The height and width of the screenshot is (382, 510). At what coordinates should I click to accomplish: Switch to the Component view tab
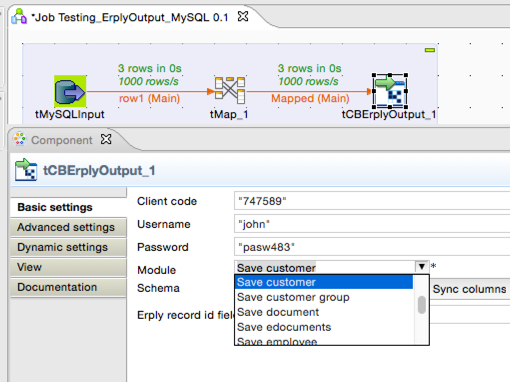[x=62, y=140]
